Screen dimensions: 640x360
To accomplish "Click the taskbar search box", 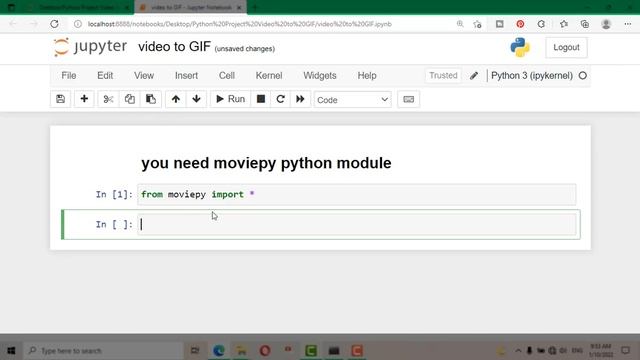I will click(x=104, y=351).
